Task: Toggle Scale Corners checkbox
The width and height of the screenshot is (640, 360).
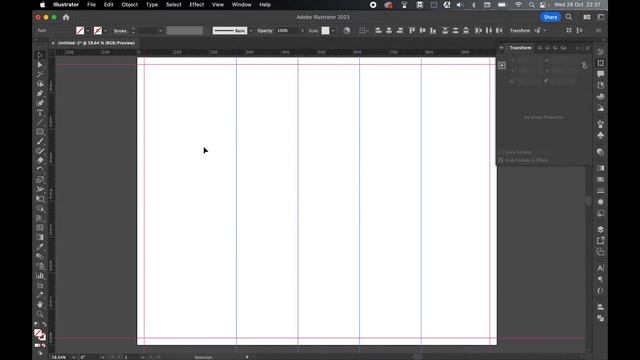Action: pyautogui.click(x=501, y=152)
